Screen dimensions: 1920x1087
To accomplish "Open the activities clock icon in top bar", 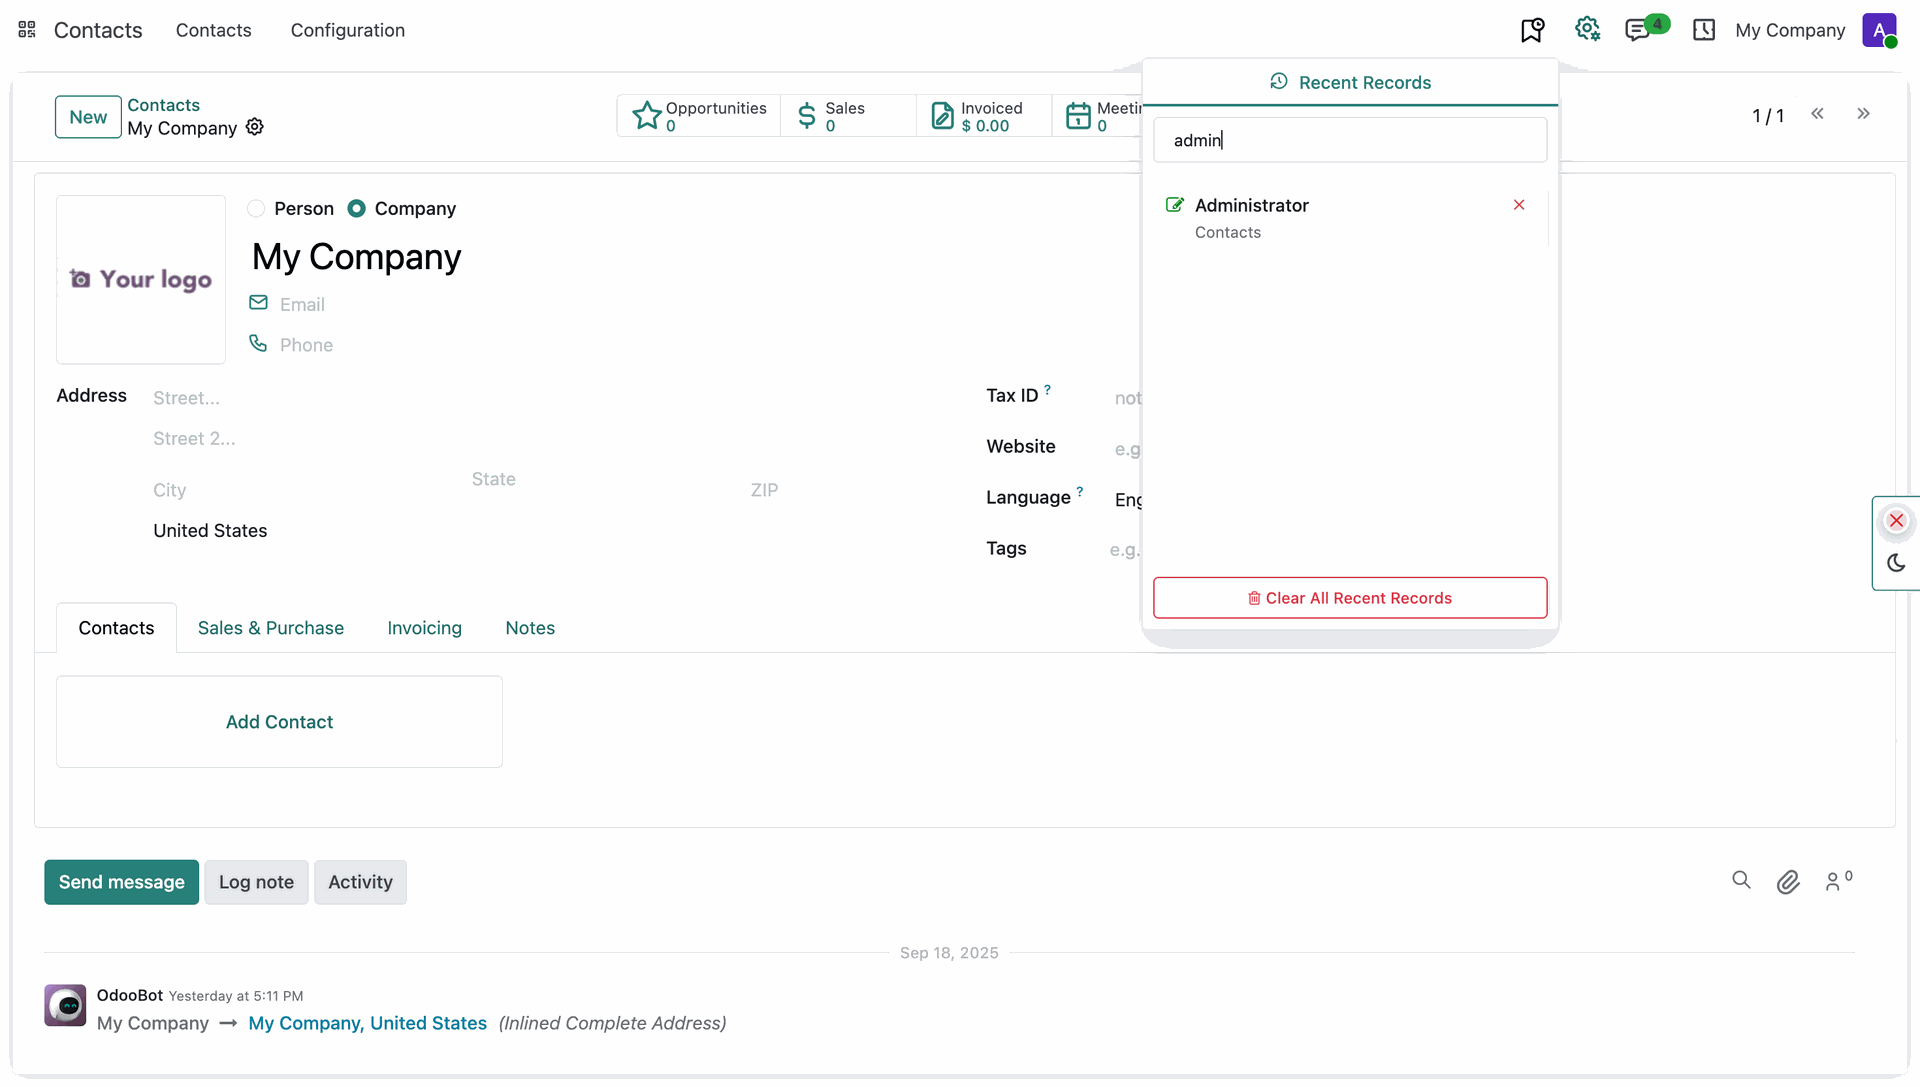I will tap(1704, 30).
